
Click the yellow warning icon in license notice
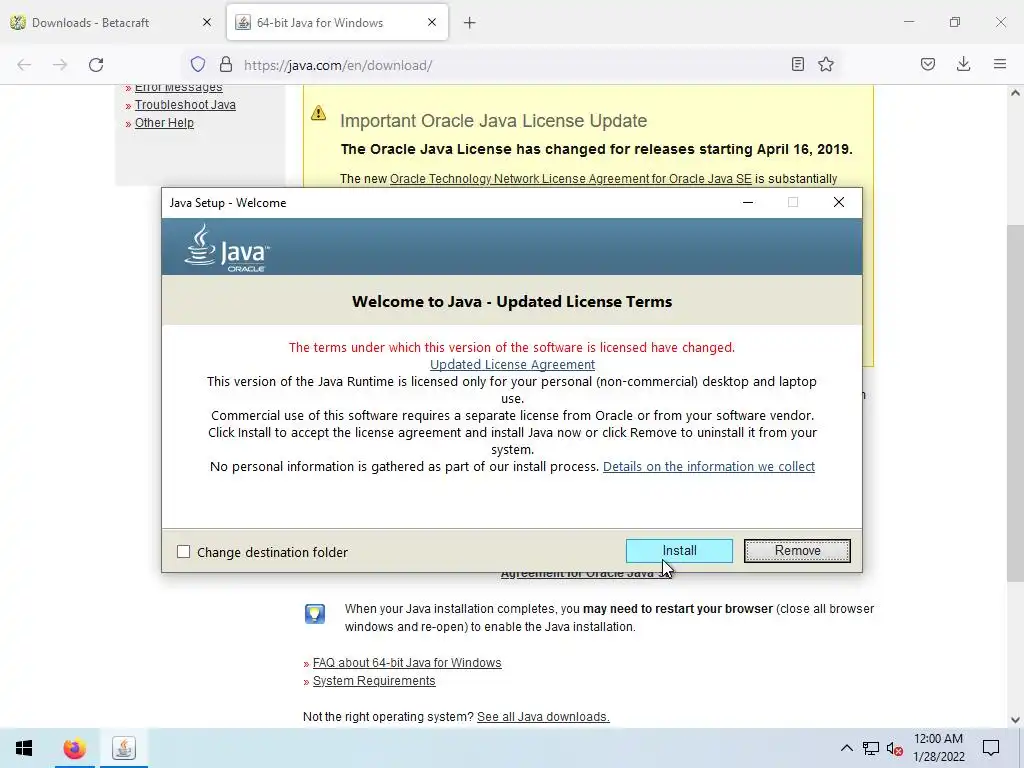[x=318, y=113]
